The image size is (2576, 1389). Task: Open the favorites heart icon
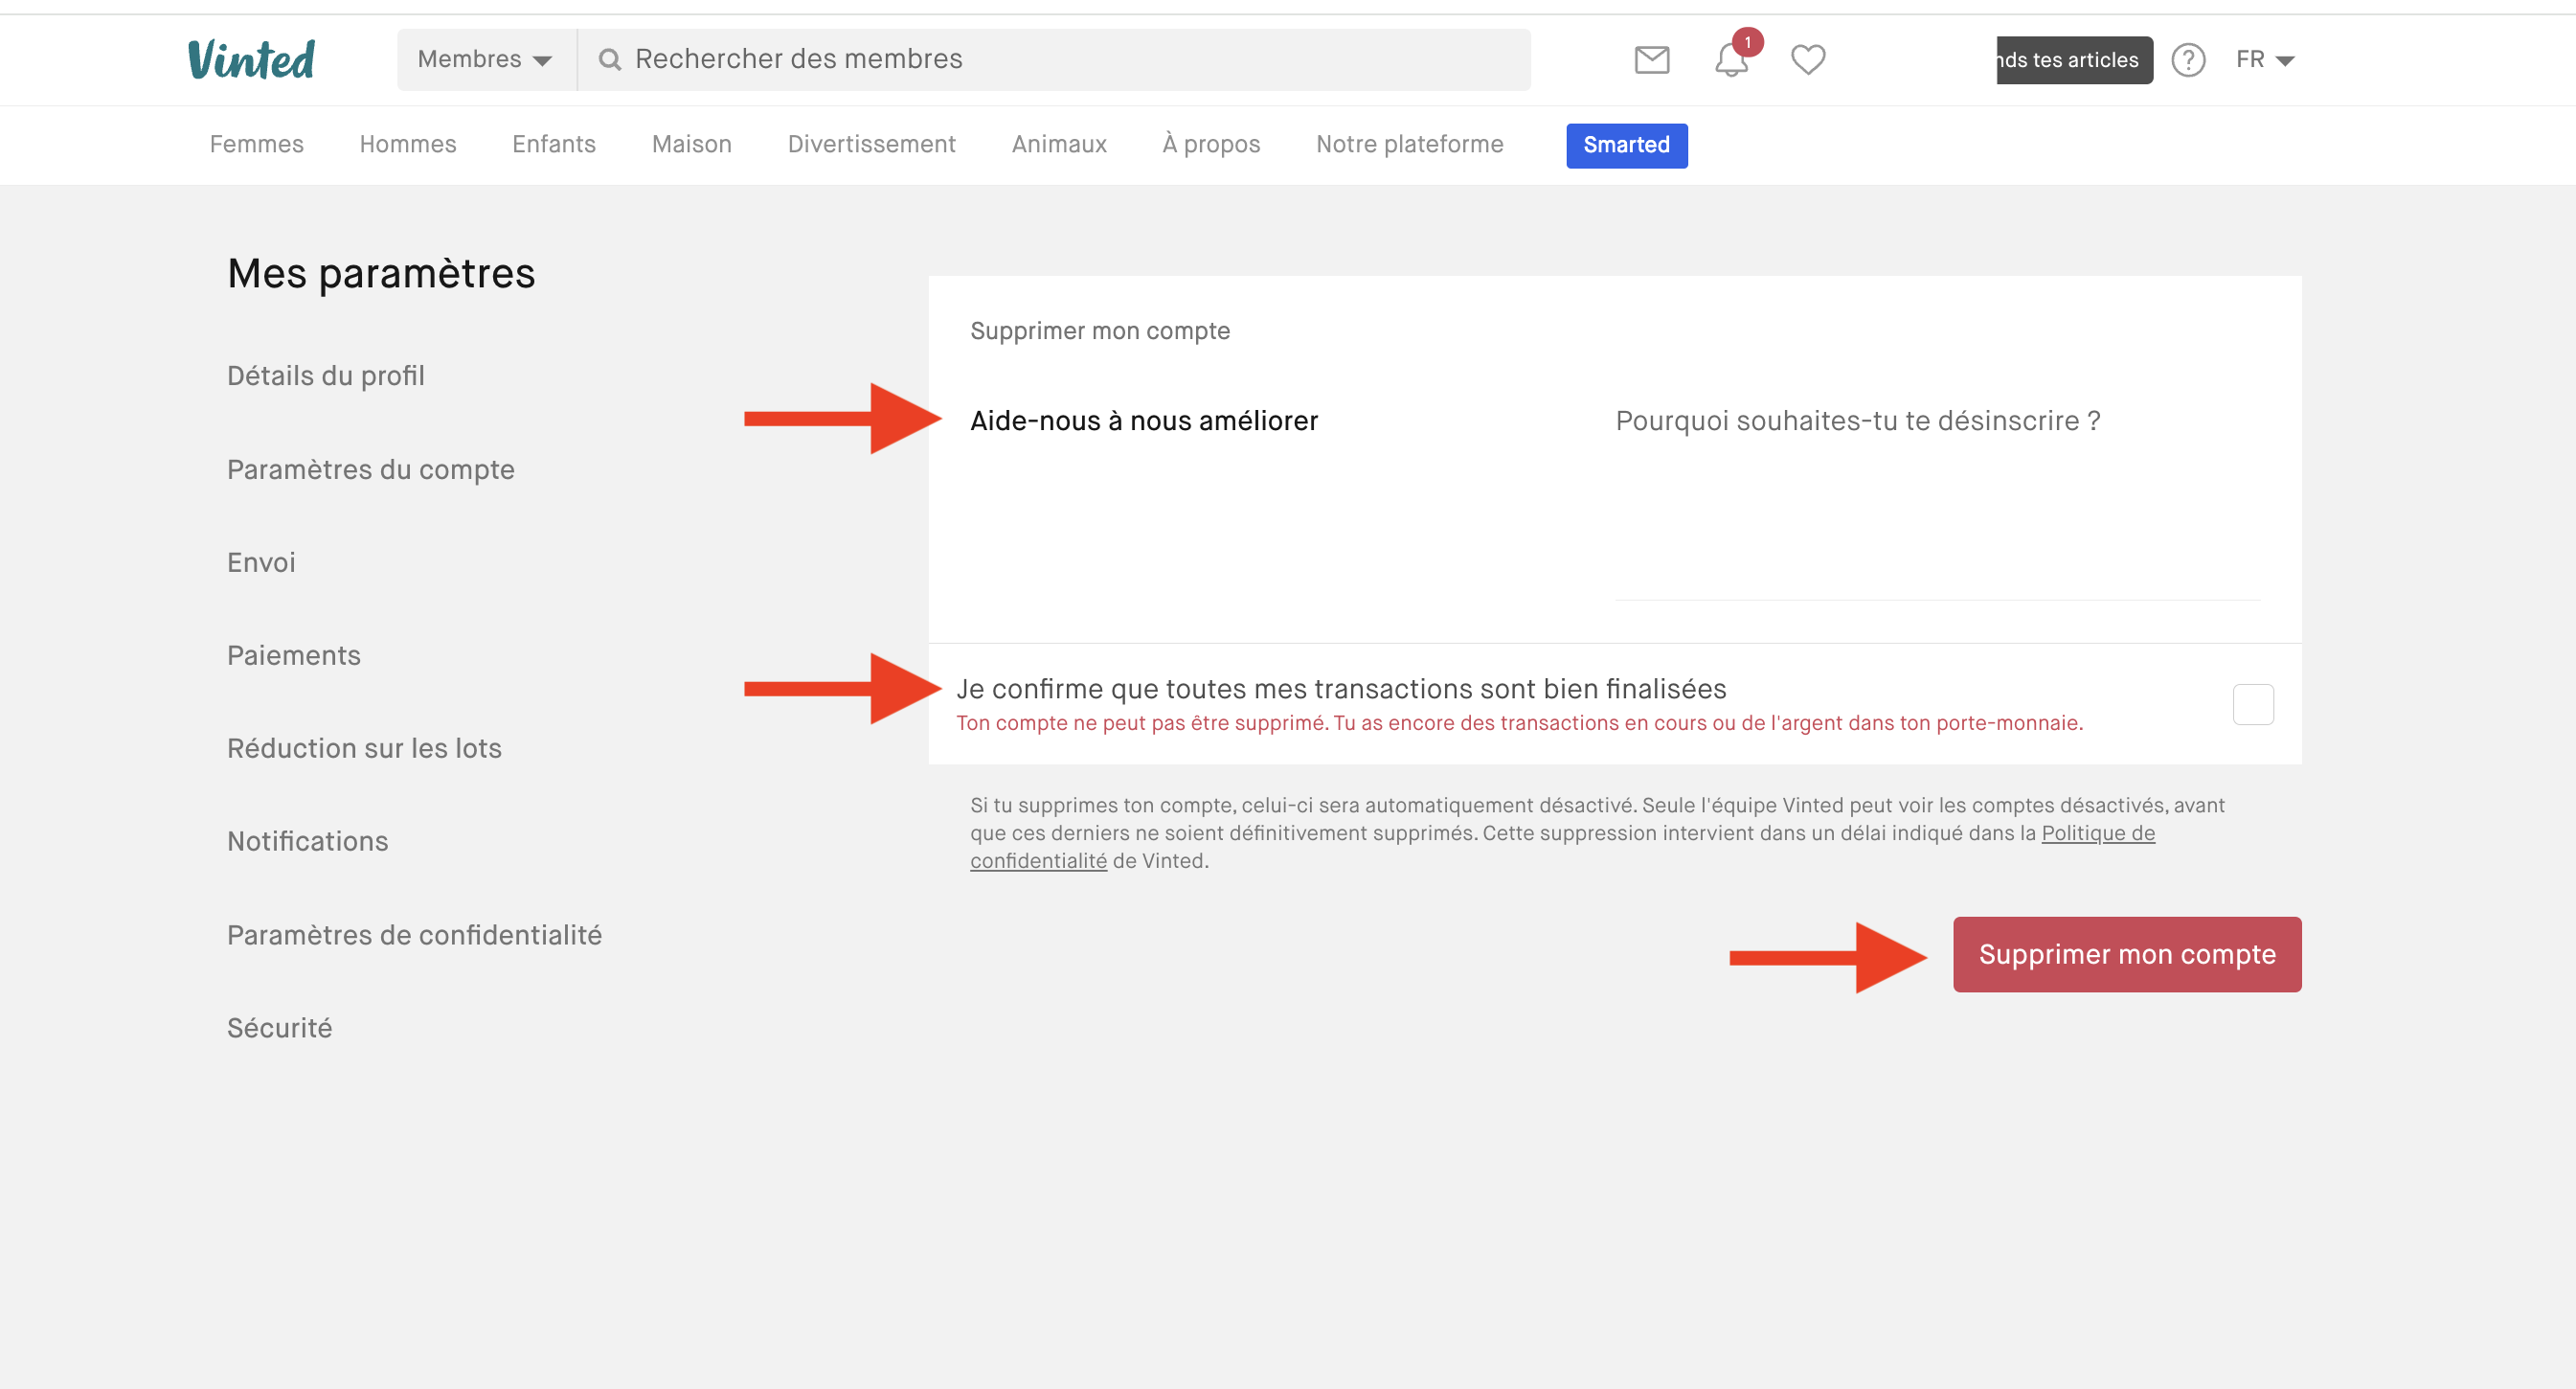tap(1807, 60)
